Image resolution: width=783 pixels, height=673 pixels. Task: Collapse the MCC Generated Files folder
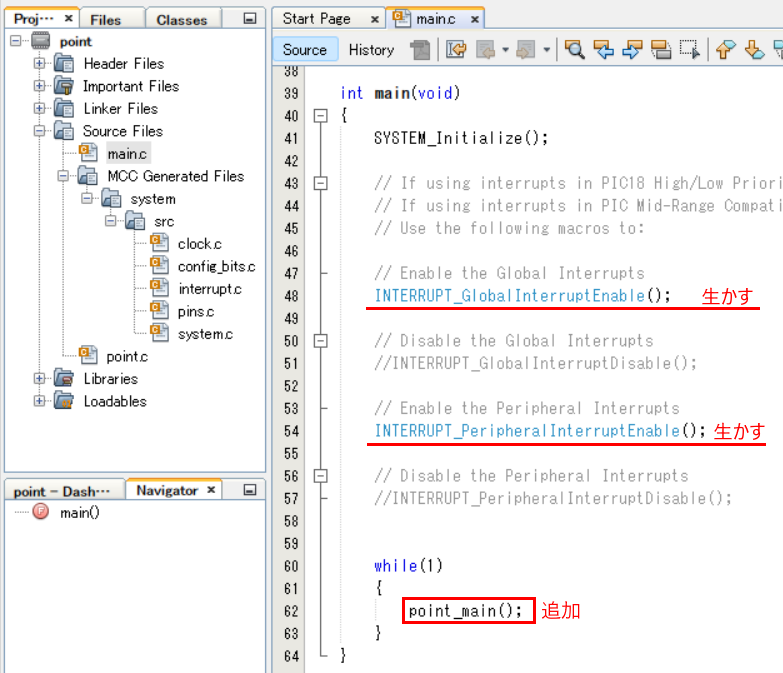point(64,176)
